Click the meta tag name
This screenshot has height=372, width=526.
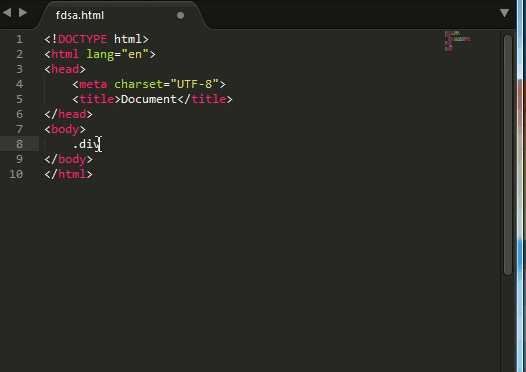(x=93, y=84)
